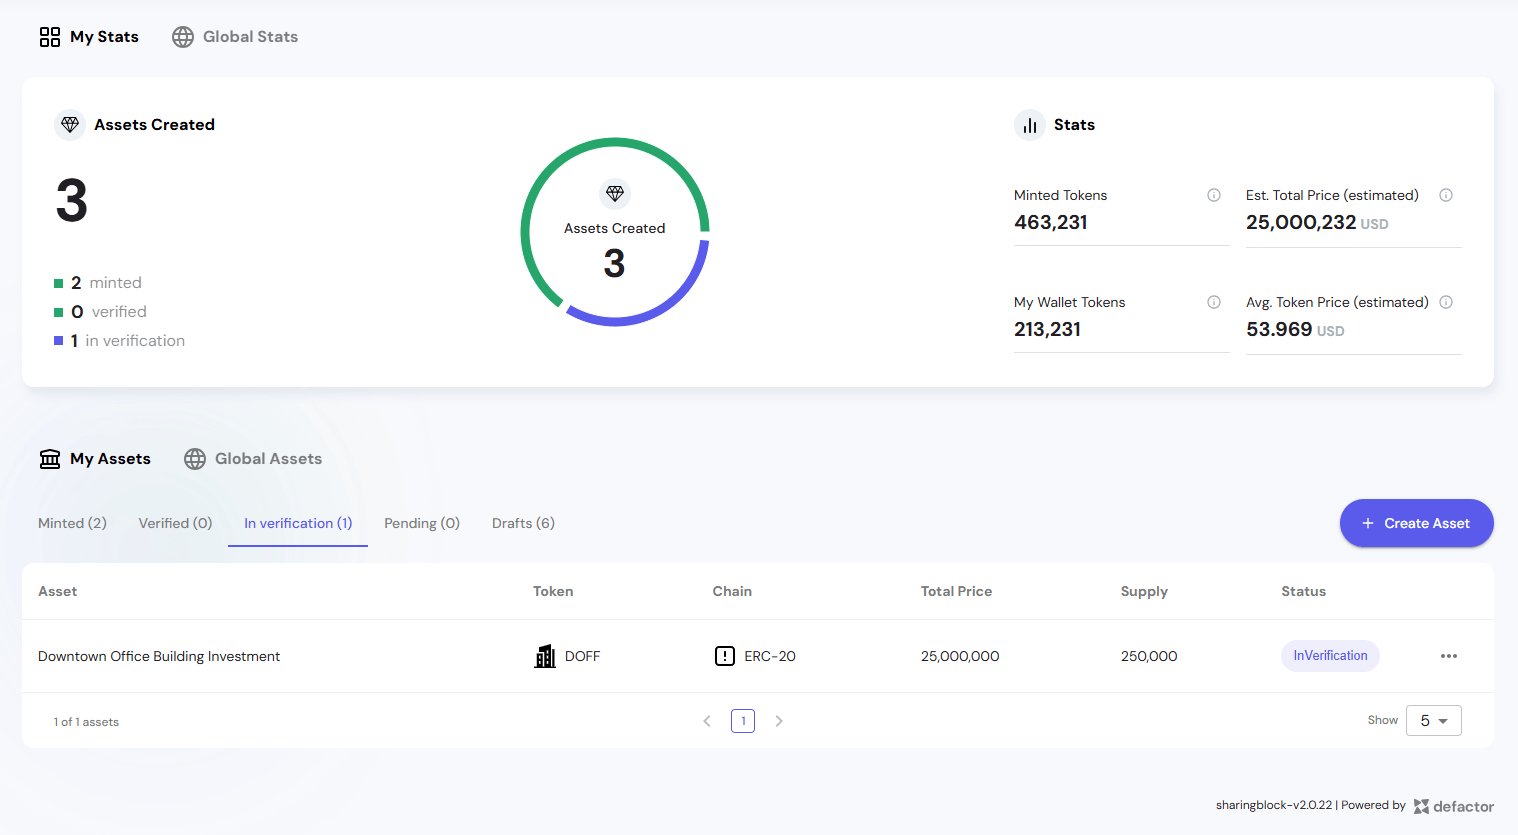The image size is (1518, 835).
Task: Click the Minted Tokens info icon
Action: 1213,195
